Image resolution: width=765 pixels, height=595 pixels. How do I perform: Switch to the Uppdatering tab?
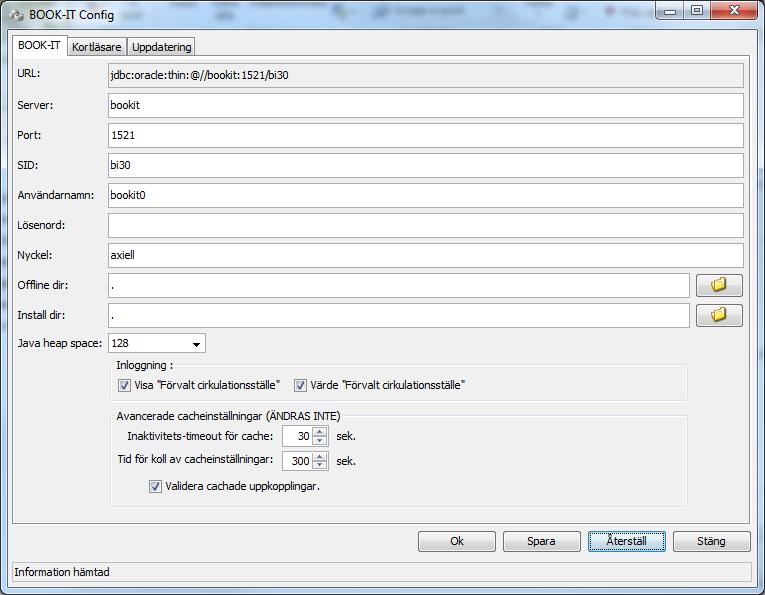tap(161, 47)
